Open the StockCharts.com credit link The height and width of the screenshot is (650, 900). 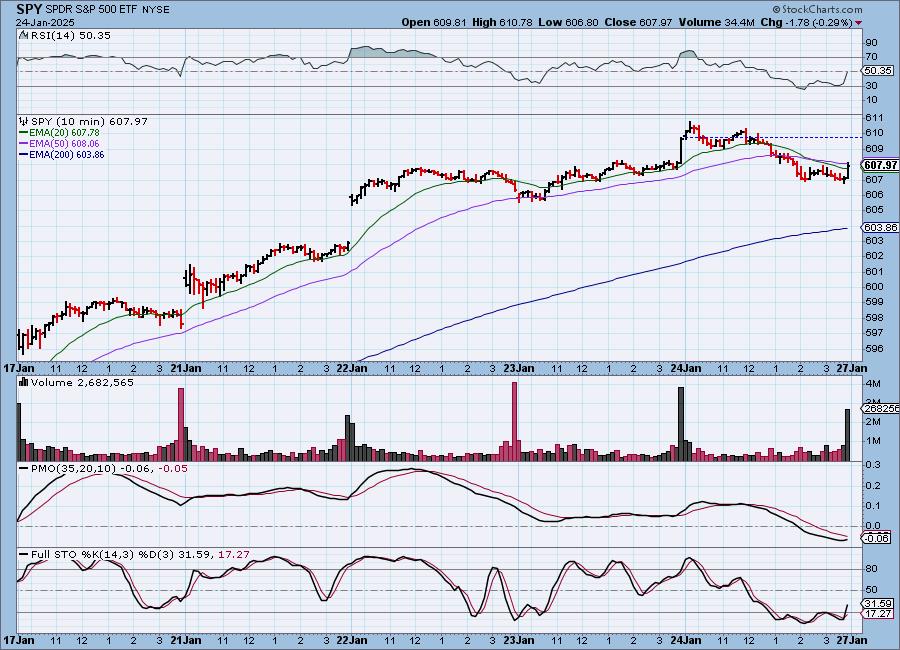coord(817,9)
